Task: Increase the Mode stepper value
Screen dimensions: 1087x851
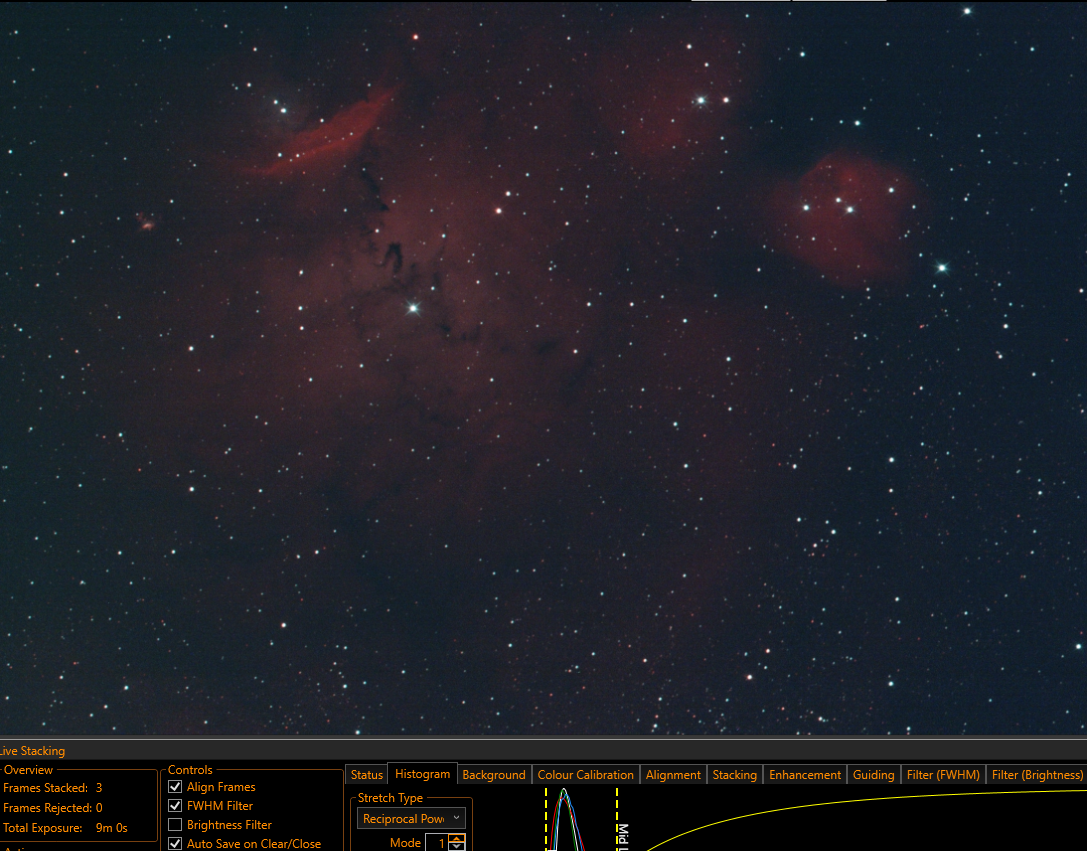Action: 457,839
